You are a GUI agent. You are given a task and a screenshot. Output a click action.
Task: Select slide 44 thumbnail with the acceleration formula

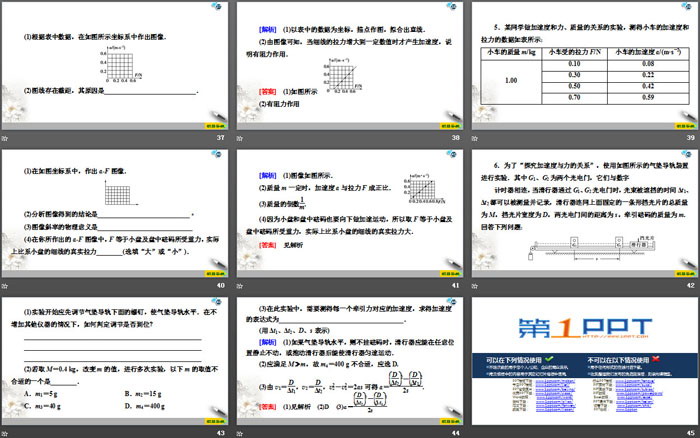[350, 361]
